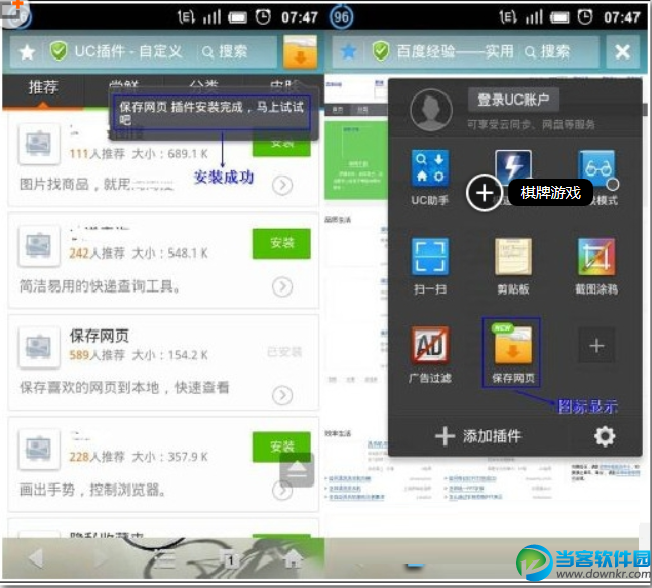Click text 保存喜欢的网页到本地，快速查看
Viewport: 652px width, 588px height.
click(124, 388)
